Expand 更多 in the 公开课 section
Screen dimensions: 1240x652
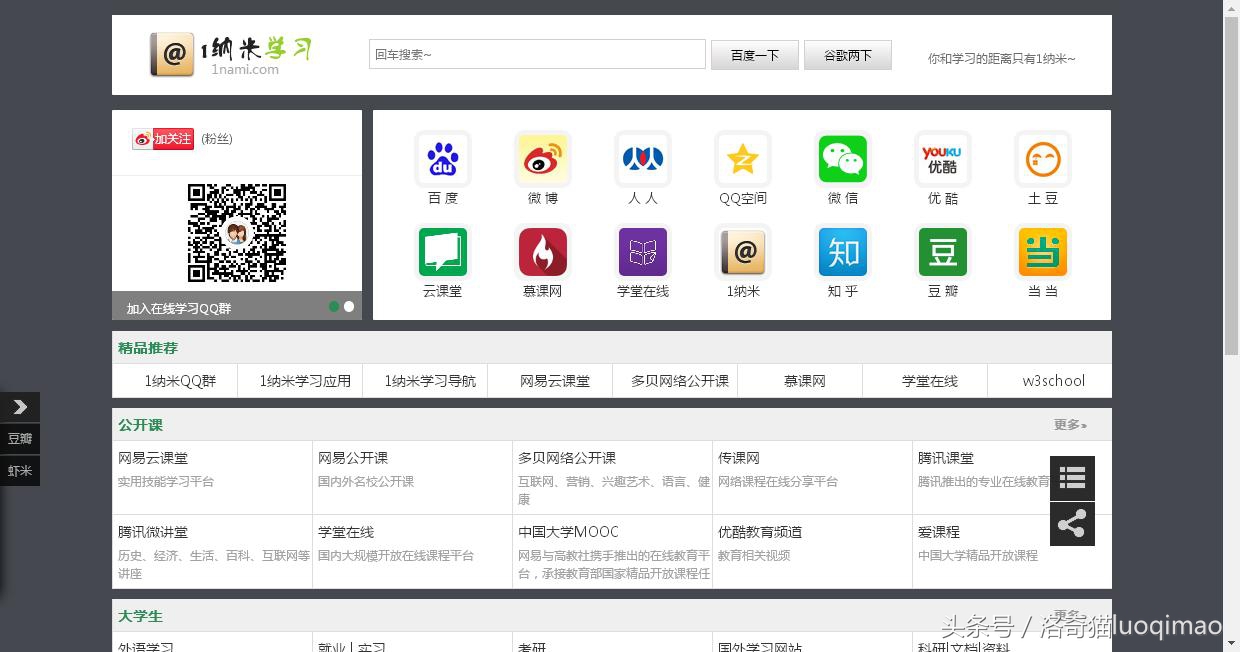[x=1070, y=425]
